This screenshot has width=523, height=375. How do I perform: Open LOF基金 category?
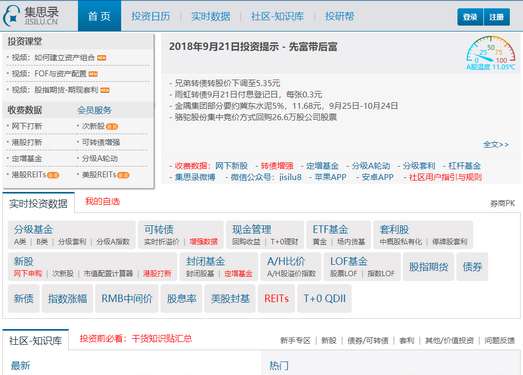349,261
